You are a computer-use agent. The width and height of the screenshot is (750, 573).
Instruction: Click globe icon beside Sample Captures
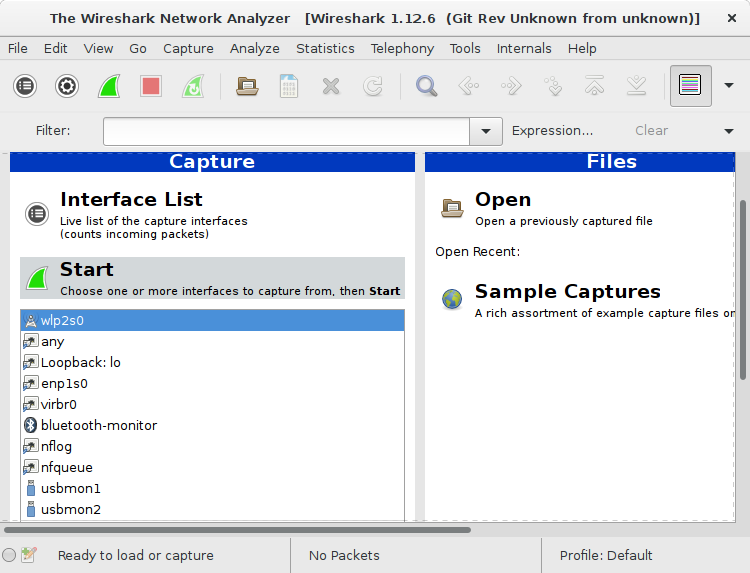pyautogui.click(x=452, y=299)
